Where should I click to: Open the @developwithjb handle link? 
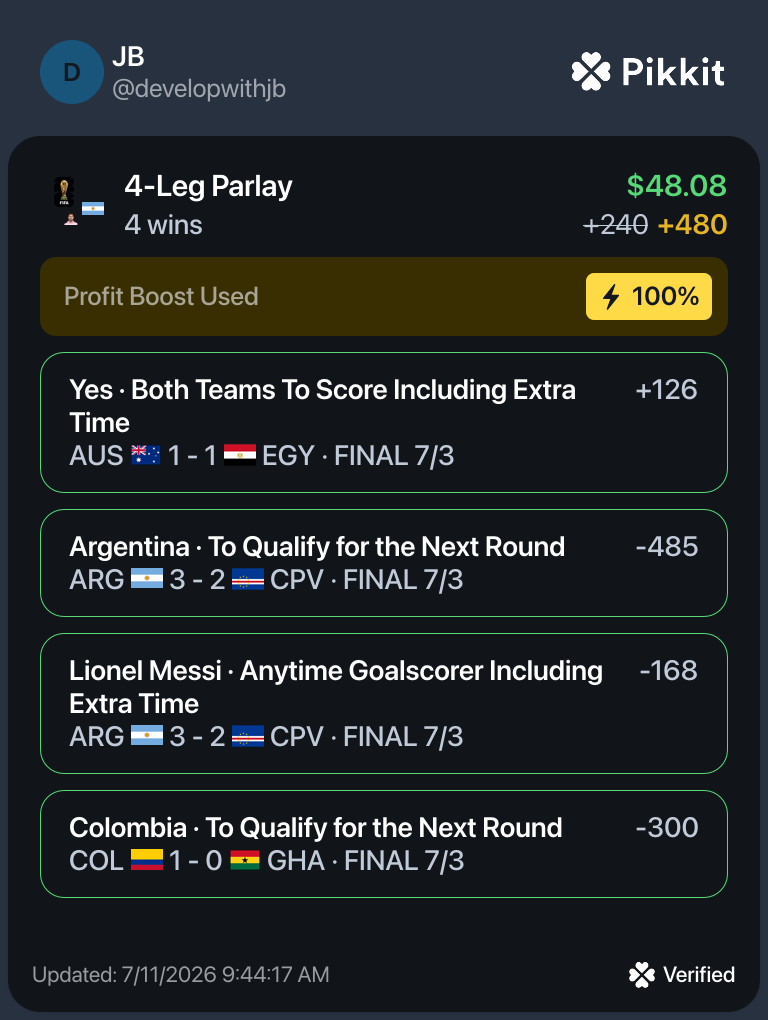point(199,88)
